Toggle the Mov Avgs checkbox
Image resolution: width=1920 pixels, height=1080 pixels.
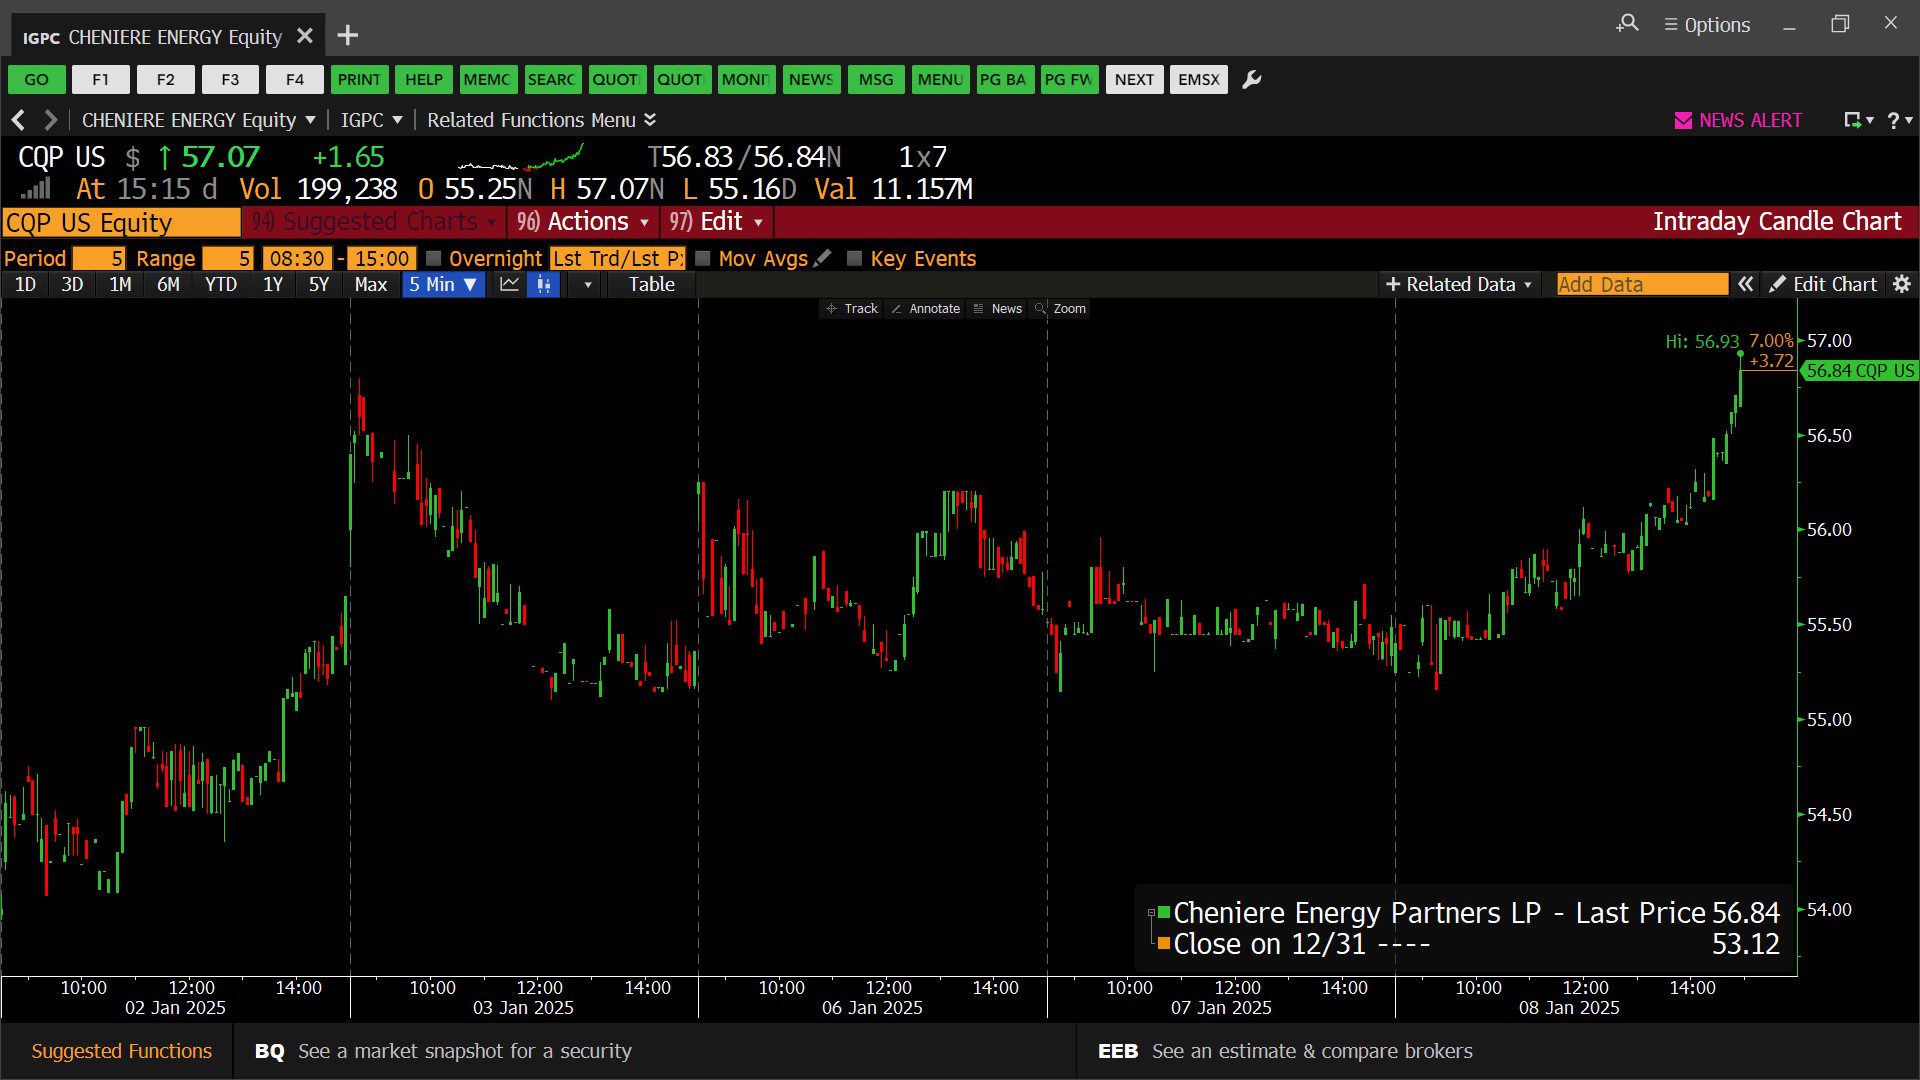point(703,259)
